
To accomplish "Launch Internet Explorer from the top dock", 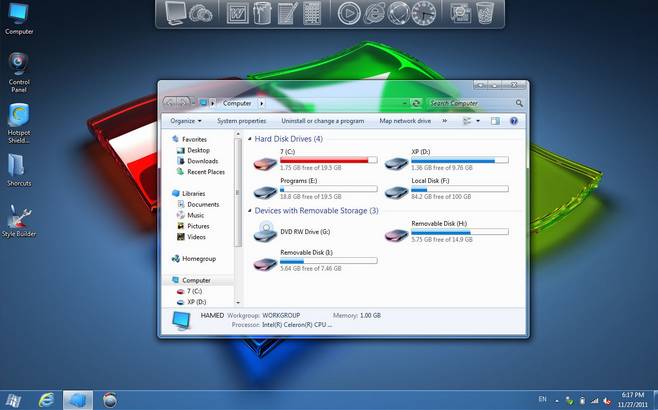I will click(x=374, y=13).
